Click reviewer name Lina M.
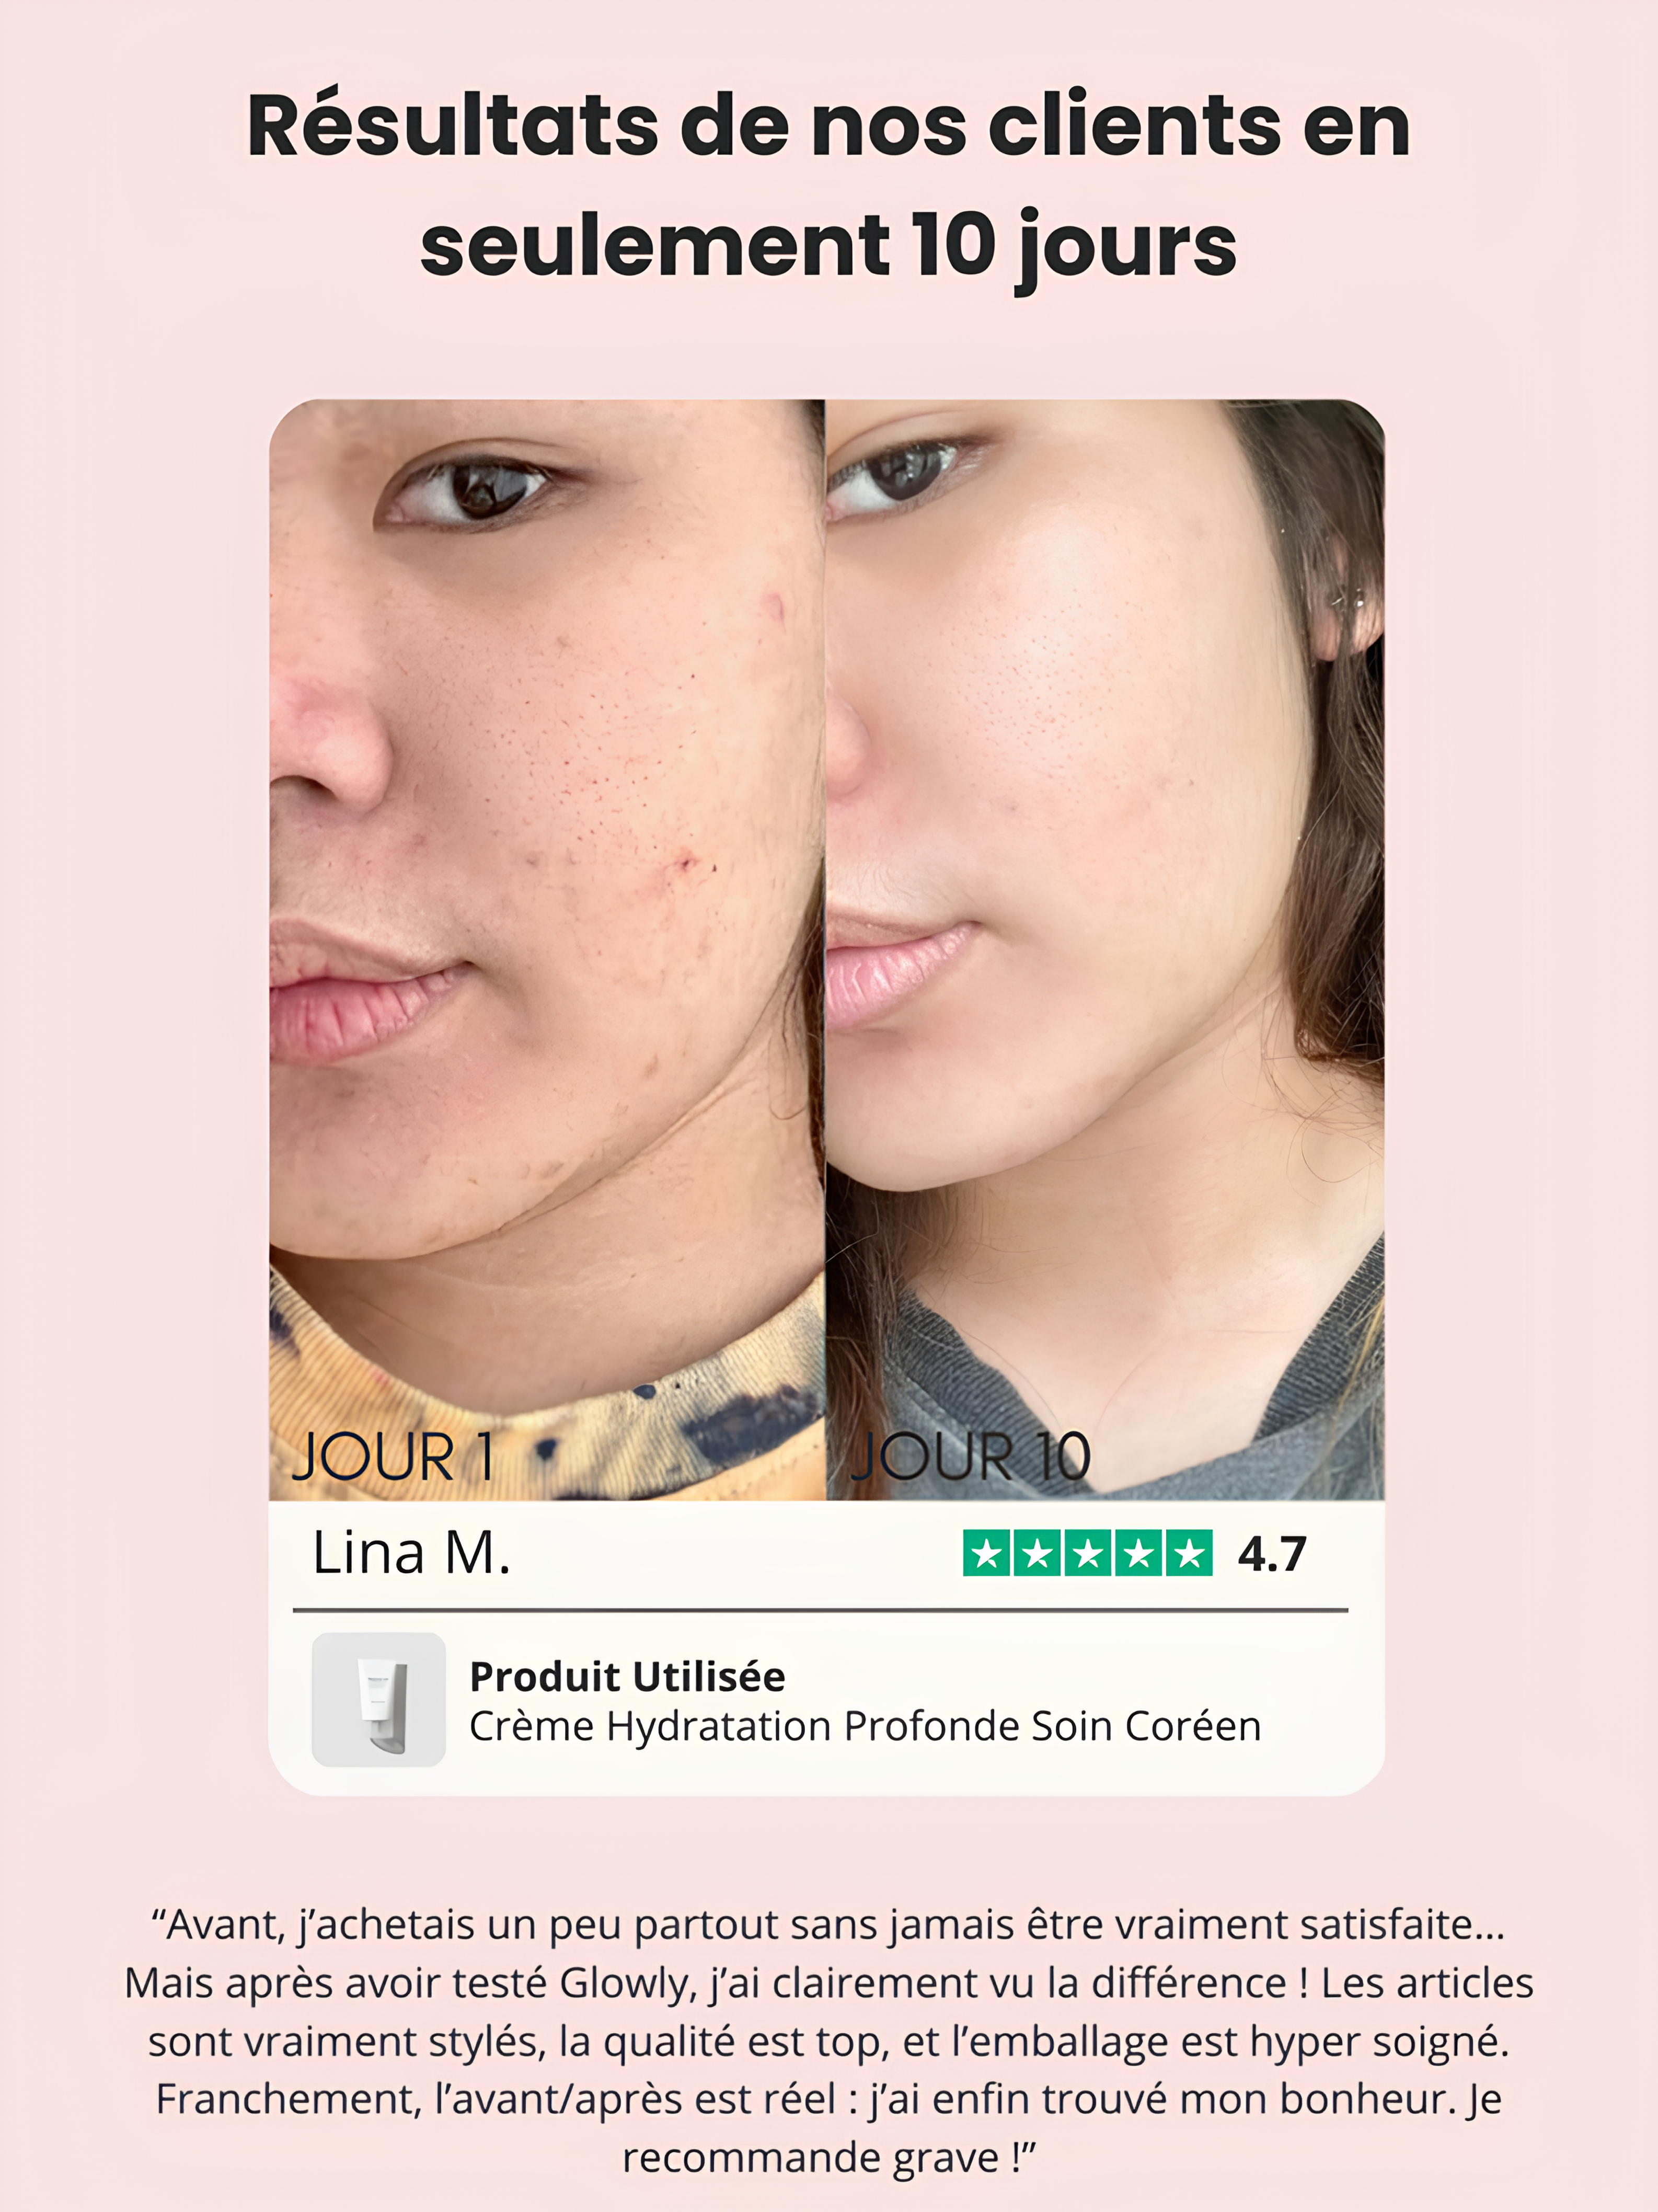The height and width of the screenshot is (2212, 1658). (411, 1553)
